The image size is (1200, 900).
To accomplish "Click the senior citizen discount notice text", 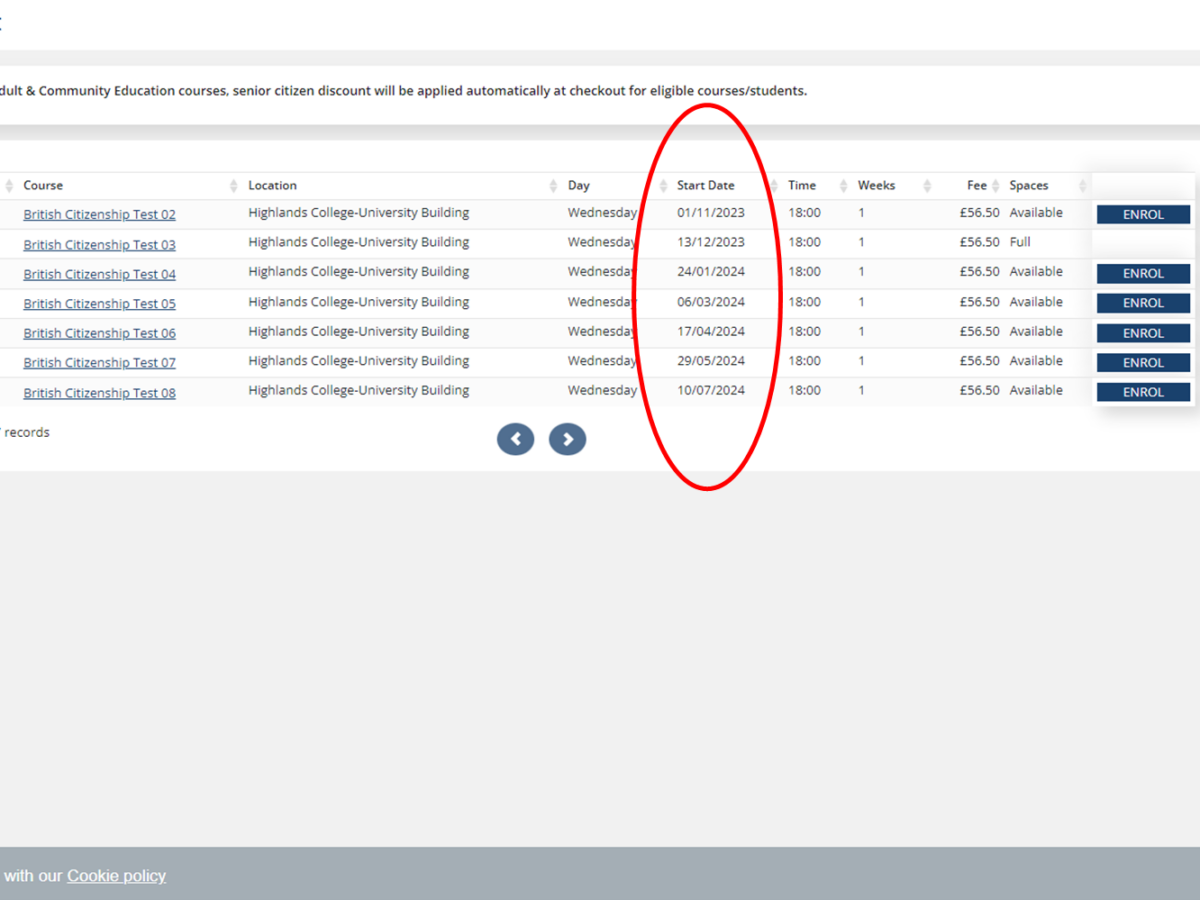I will [x=403, y=91].
